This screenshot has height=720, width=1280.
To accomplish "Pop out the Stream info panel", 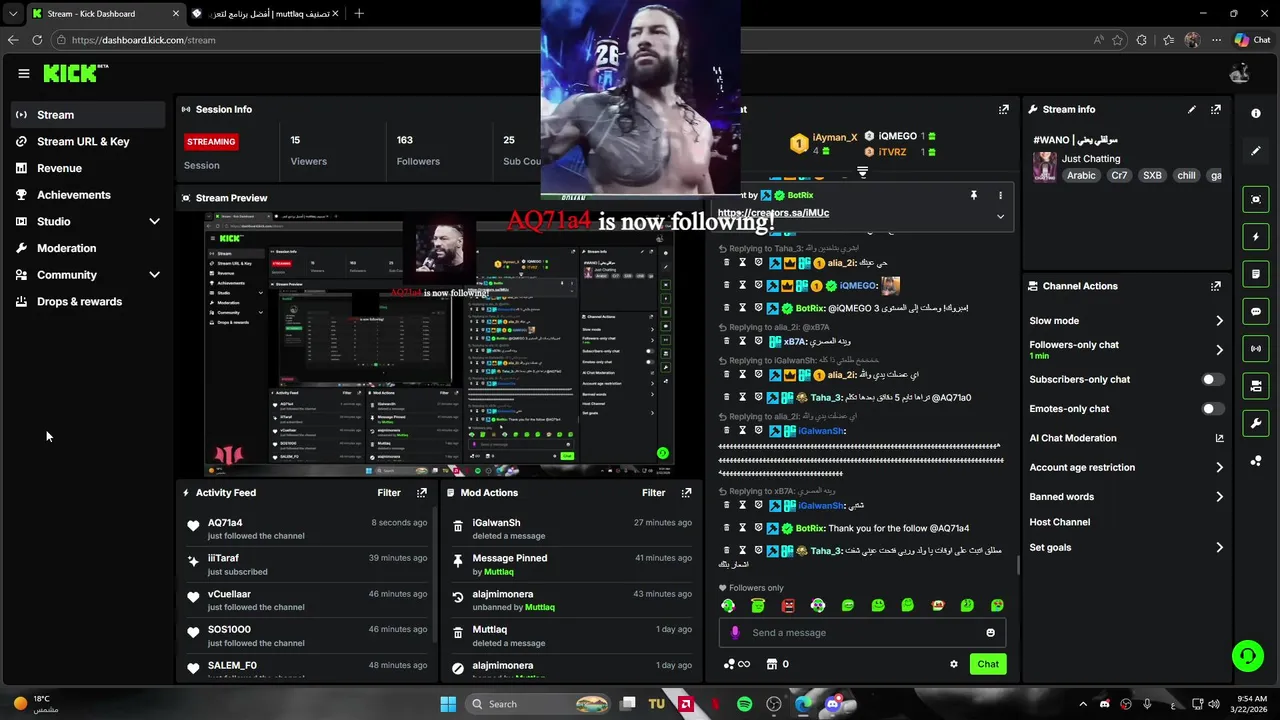I will [x=1216, y=109].
